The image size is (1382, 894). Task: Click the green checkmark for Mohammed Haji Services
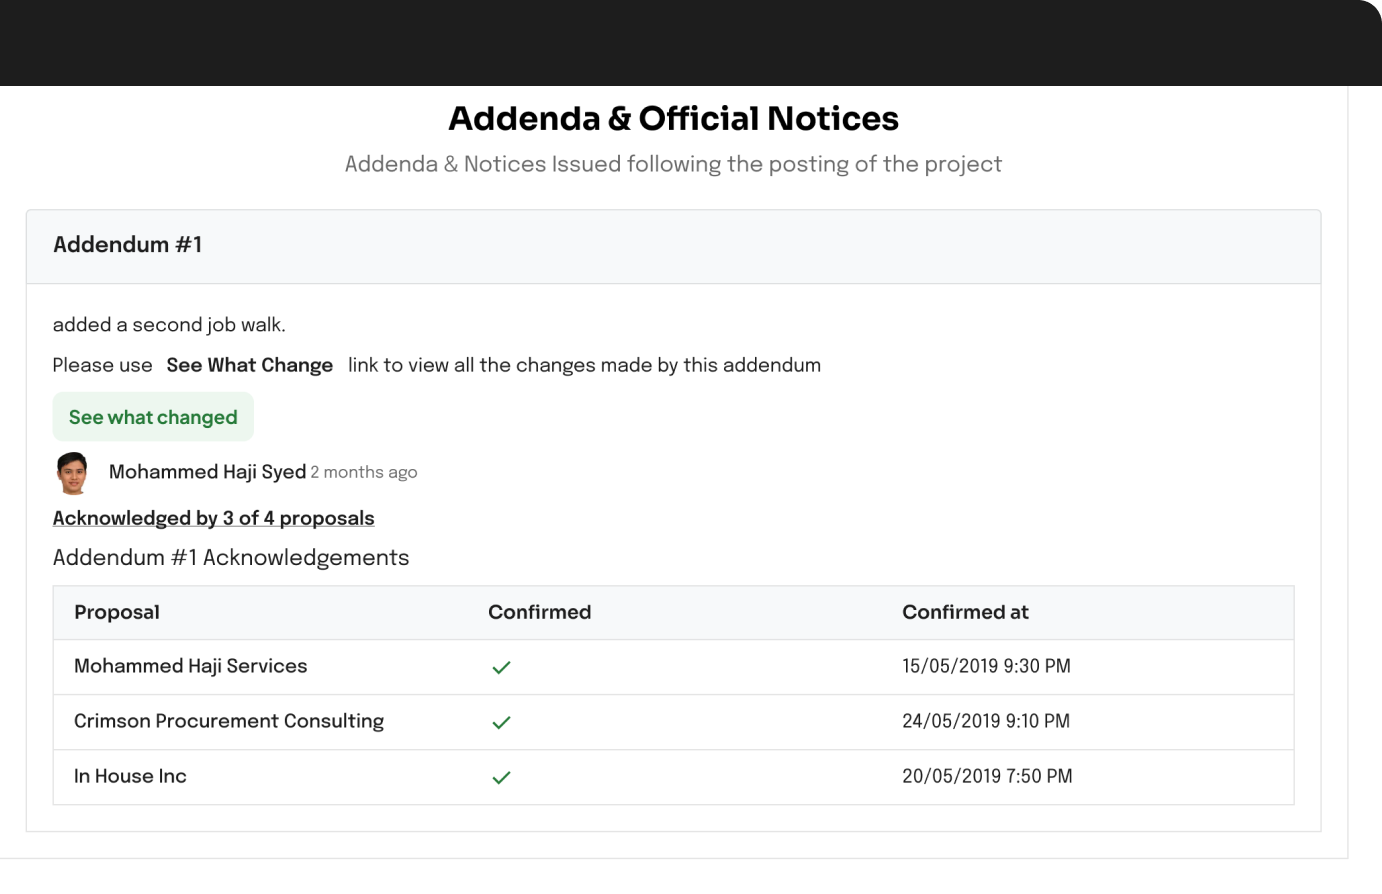click(x=501, y=667)
